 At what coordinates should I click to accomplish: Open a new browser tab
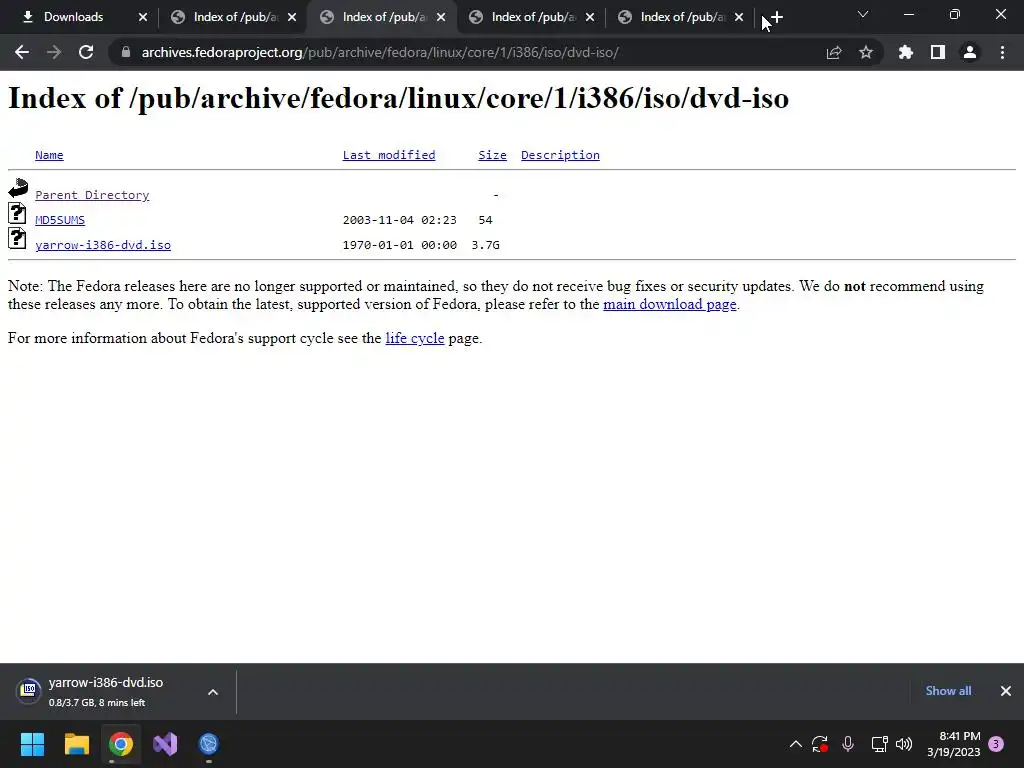click(x=776, y=18)
